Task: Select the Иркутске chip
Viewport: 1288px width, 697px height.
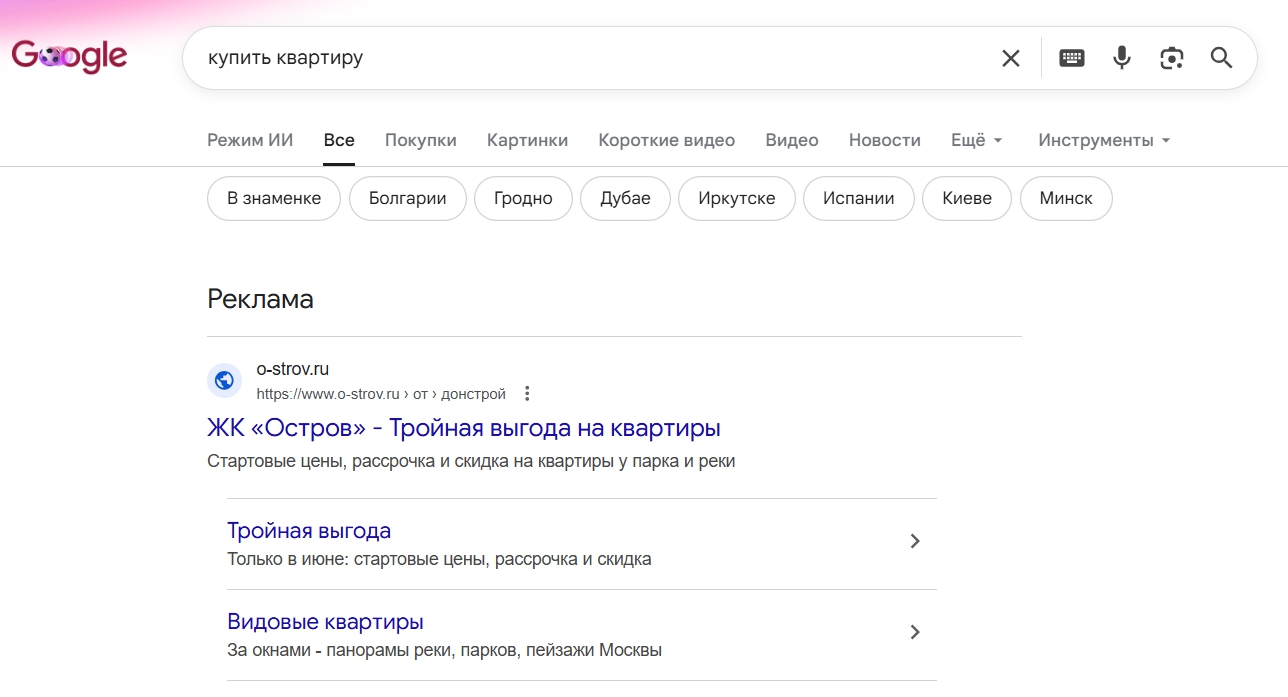Action: click(736, 198)
